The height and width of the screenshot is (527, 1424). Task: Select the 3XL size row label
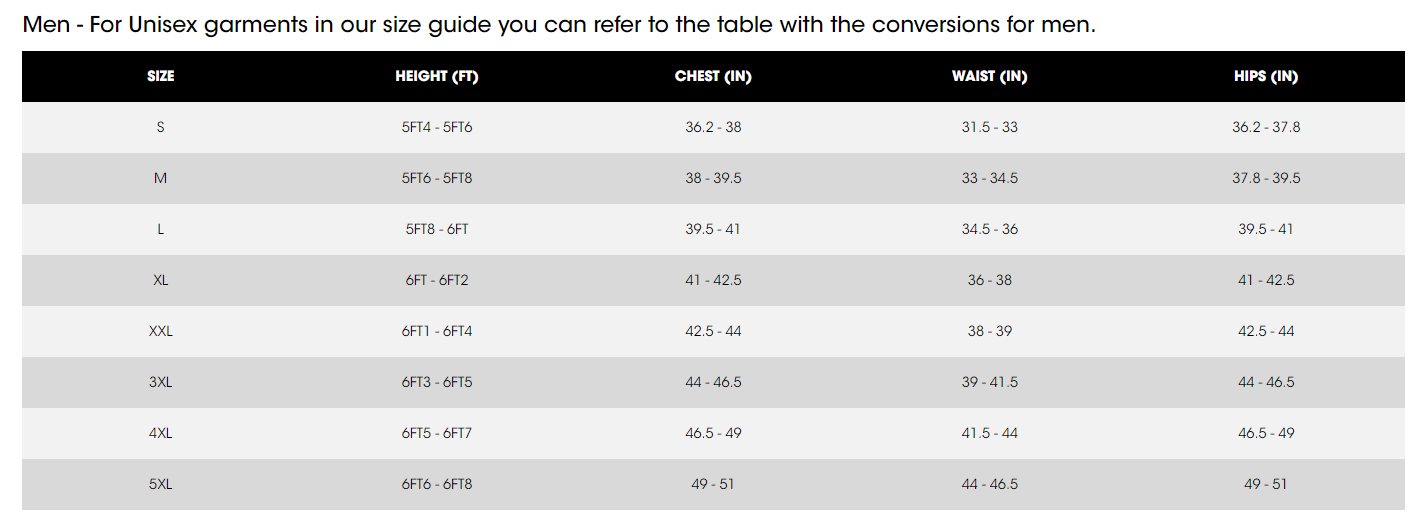pos(160,383)
